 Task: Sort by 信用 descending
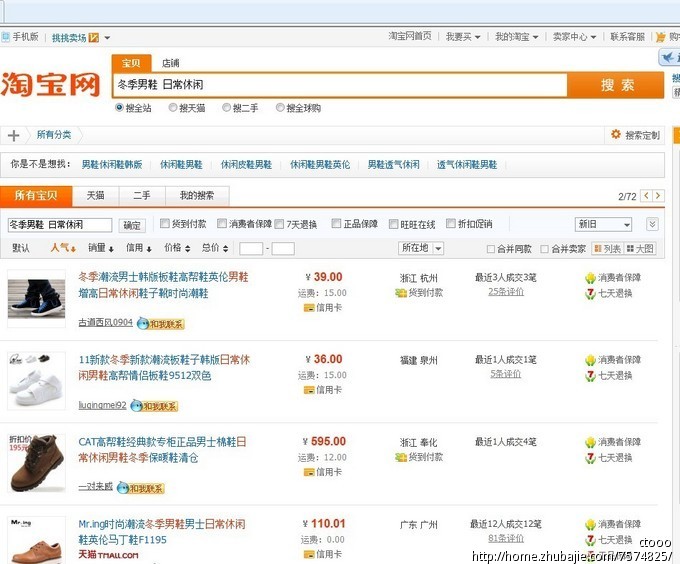point(139,248)
